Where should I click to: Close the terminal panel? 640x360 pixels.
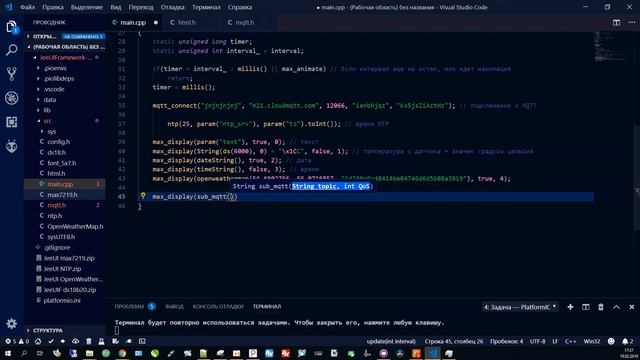[x=631, y=307]
